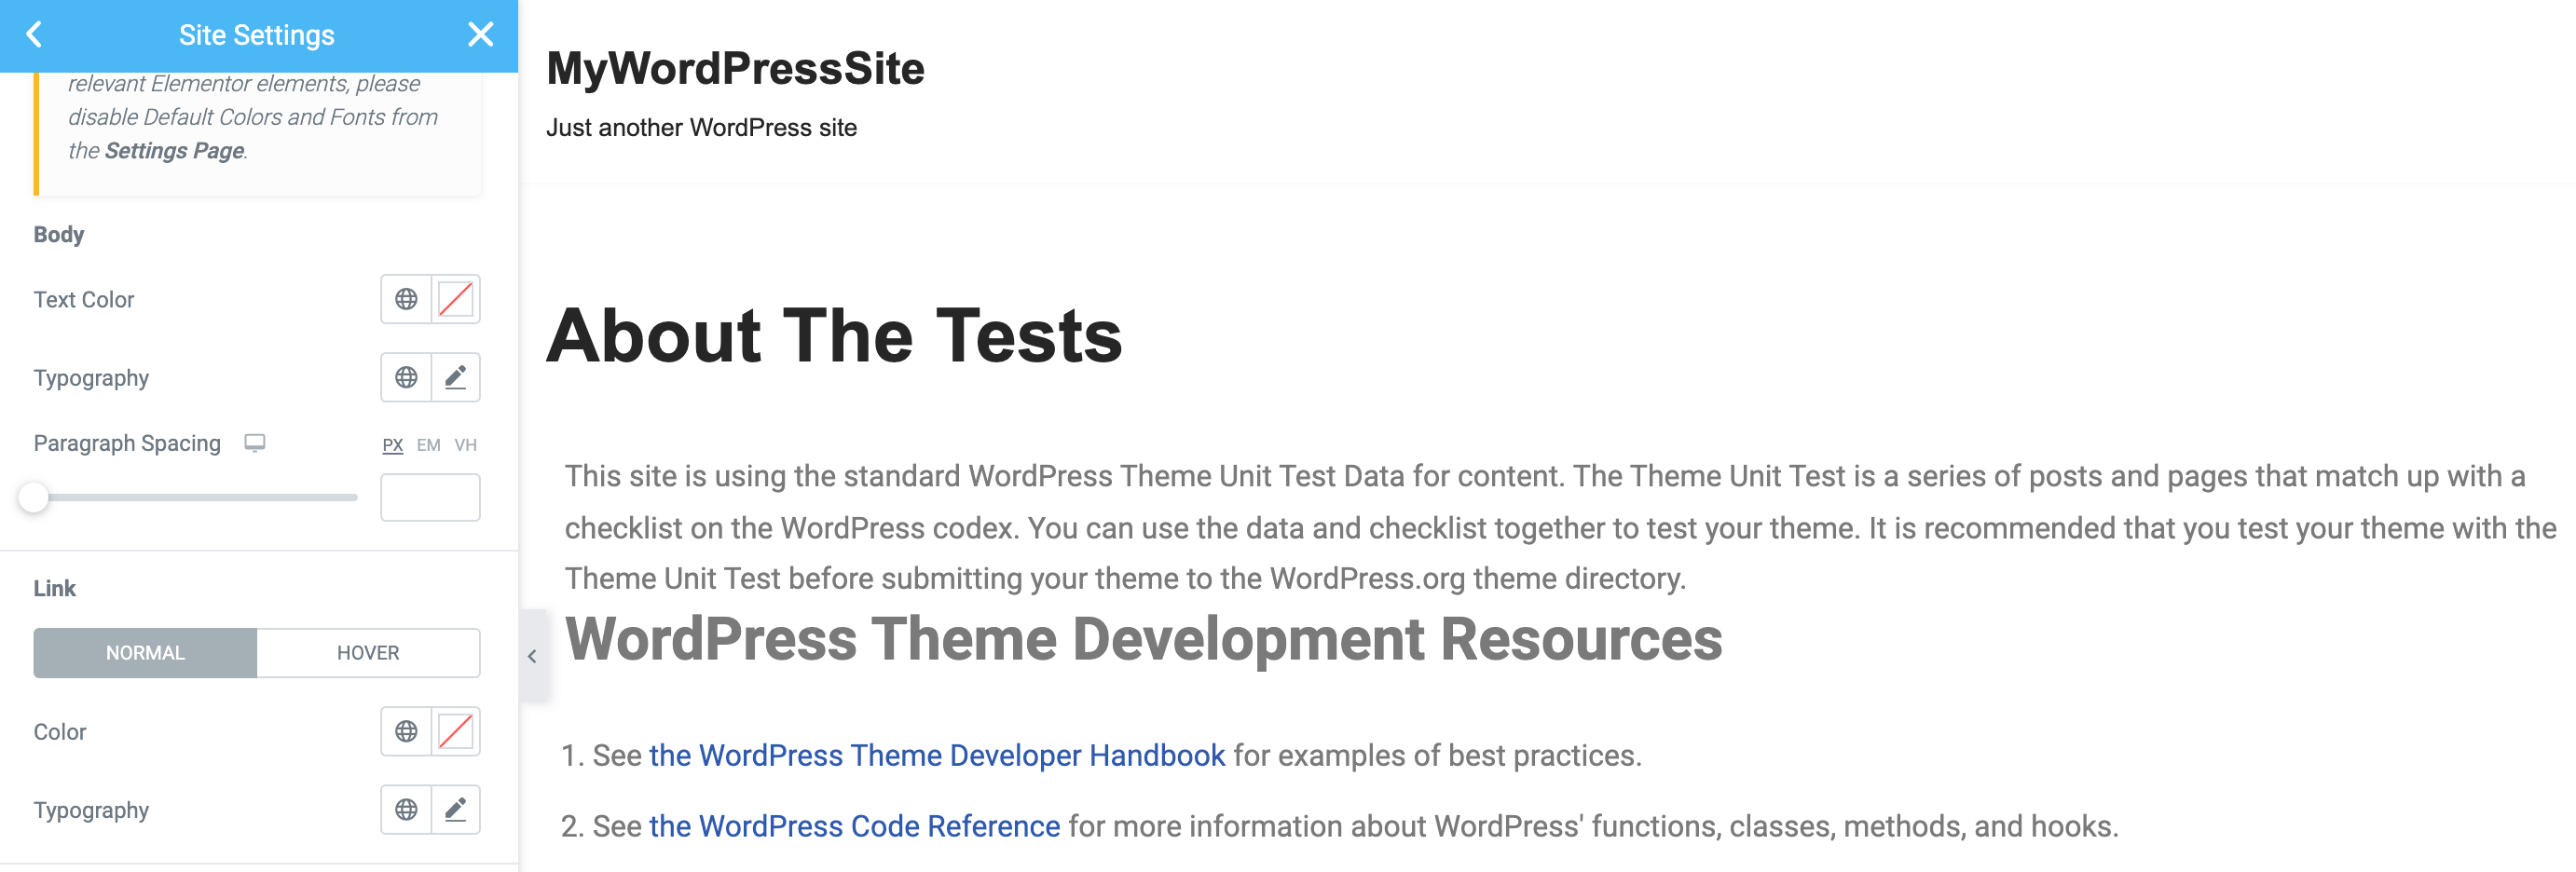Switch to the HOVER link state tab
Image resolution: width=2576 pixels, height=872 pixels.
click(x=368, y=652)
